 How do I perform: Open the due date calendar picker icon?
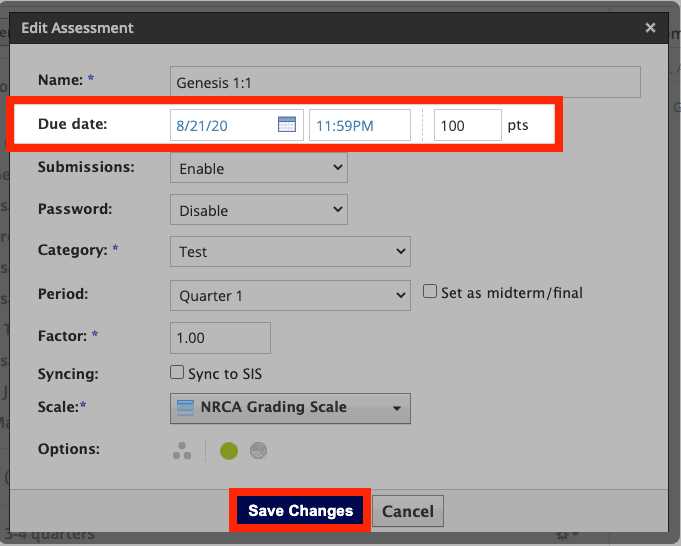[x=287, y=124]
